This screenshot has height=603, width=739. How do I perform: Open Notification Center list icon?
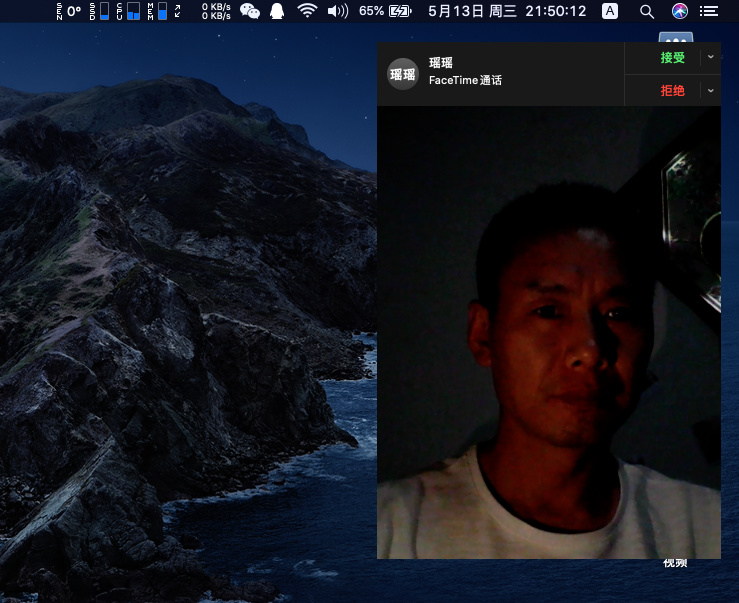pyautogui.click(x=708, y=11)
